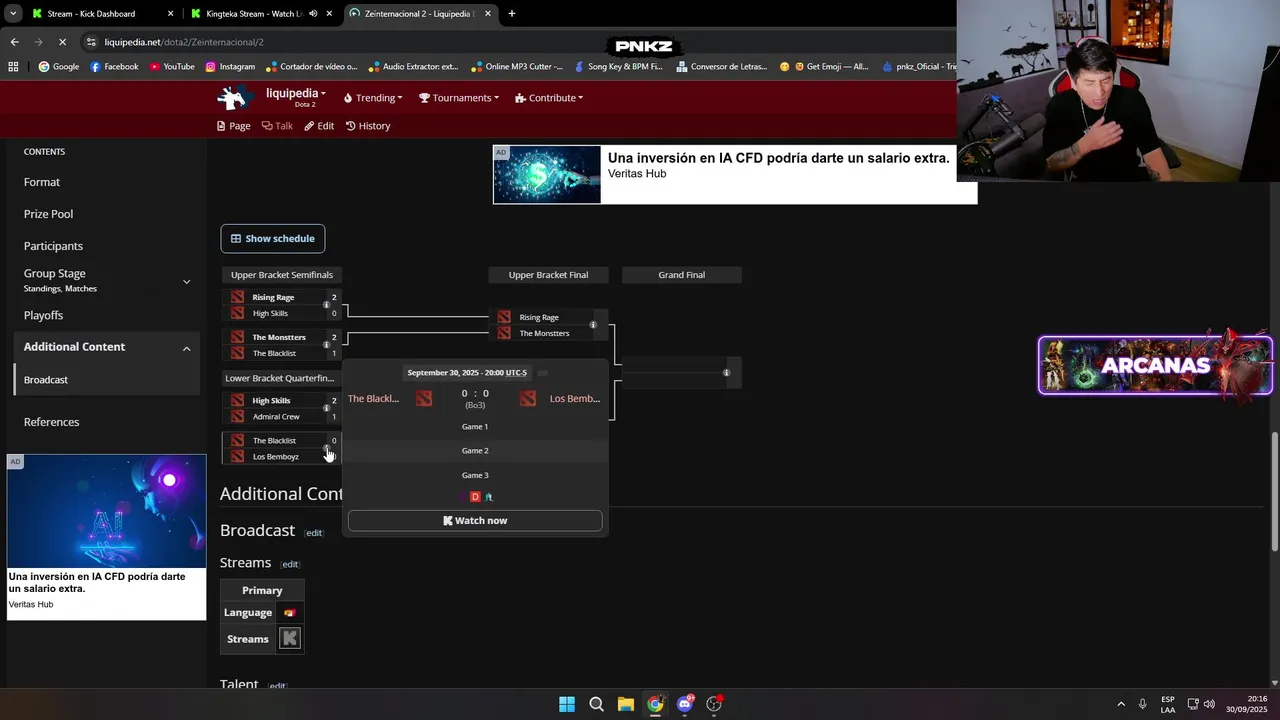Click The Blacklist Dota logo in popup
The image size is (1280, 720).
(424, 398)
